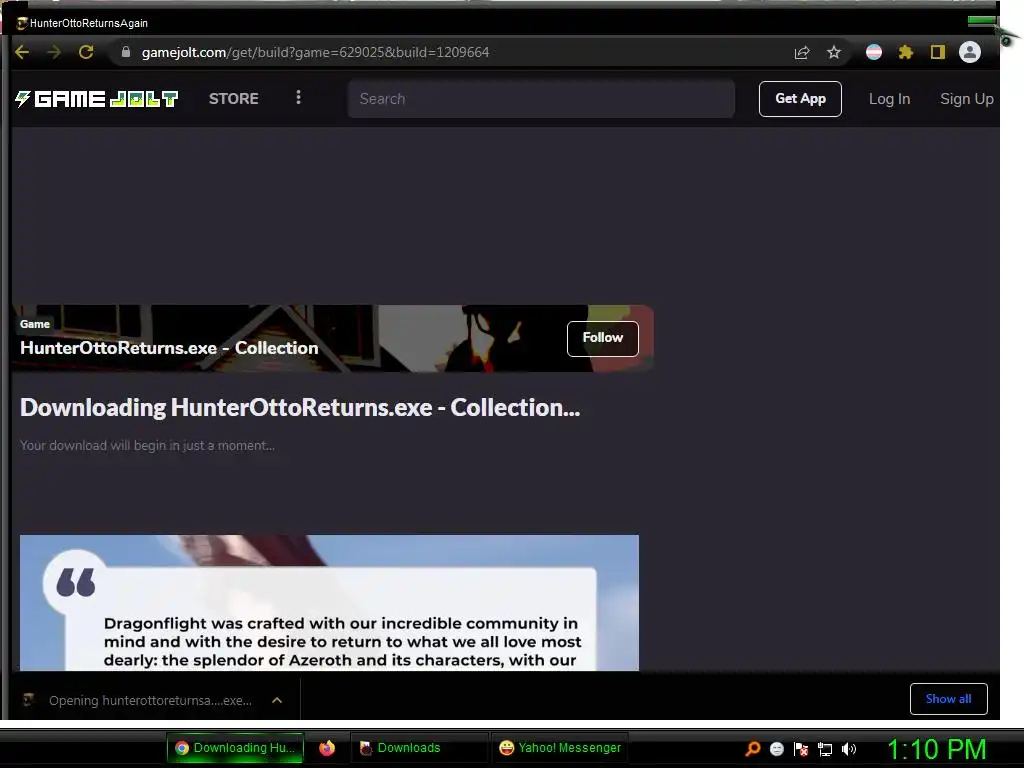Click the flag with red X tray icon
This screenshot has height=768, width=1024.
(801, 749)
